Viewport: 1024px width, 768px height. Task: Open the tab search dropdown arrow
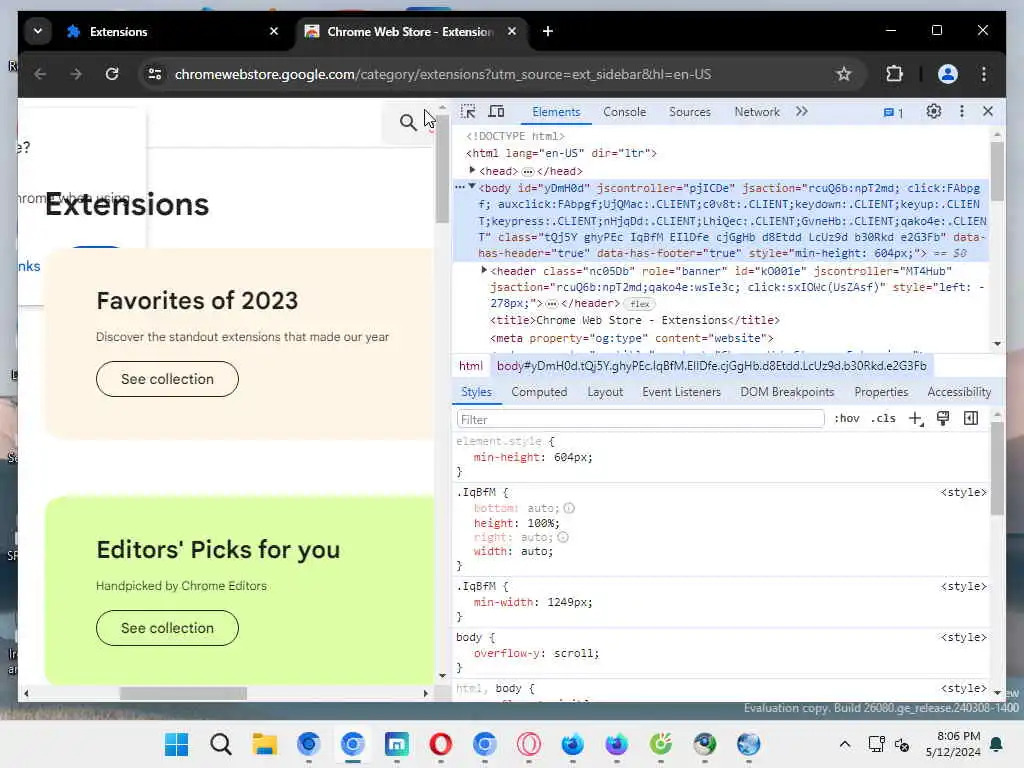point(38,31)
